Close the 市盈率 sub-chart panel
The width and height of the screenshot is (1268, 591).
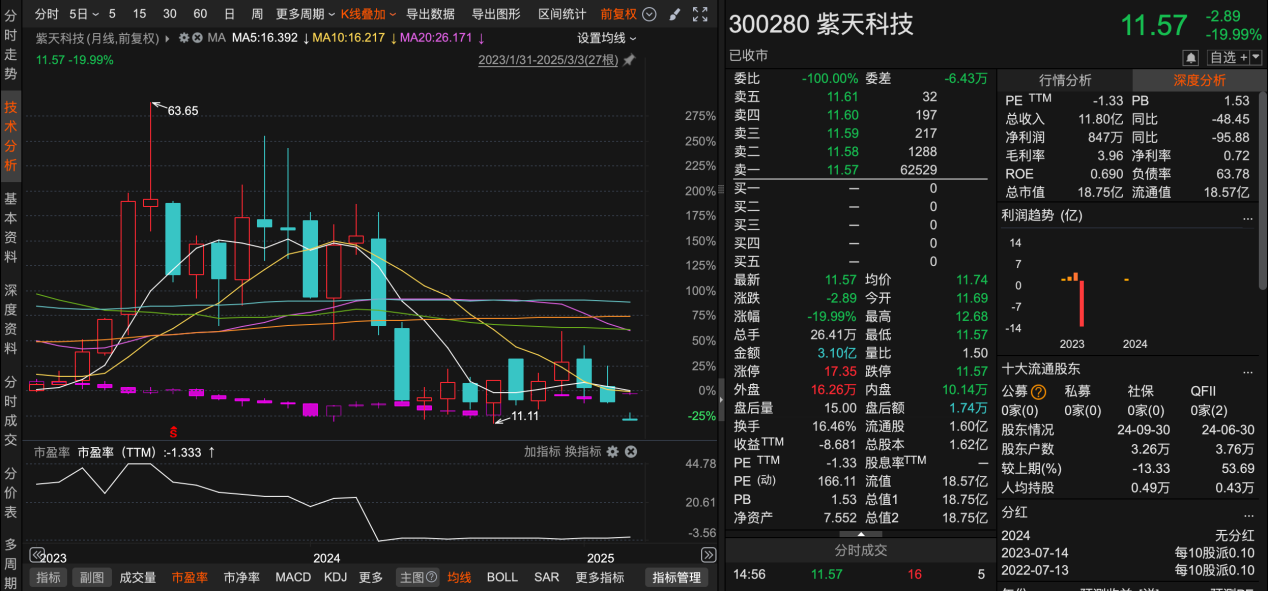tap(631, 452)
